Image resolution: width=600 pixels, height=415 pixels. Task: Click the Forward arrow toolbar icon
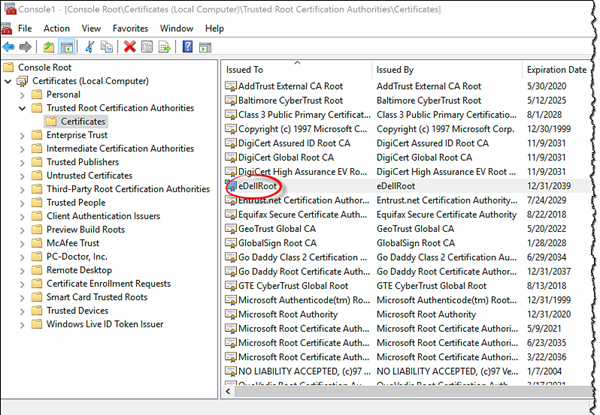pyautogui.click(x=25, y=47)
